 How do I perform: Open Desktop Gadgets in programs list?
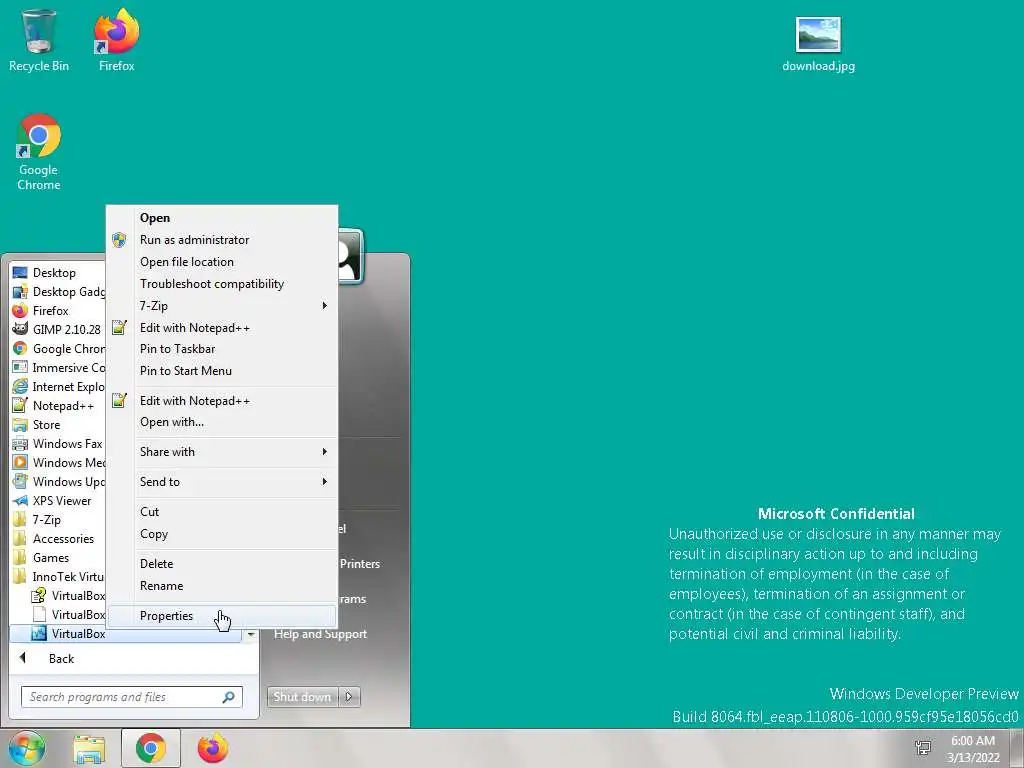point(57,291)
